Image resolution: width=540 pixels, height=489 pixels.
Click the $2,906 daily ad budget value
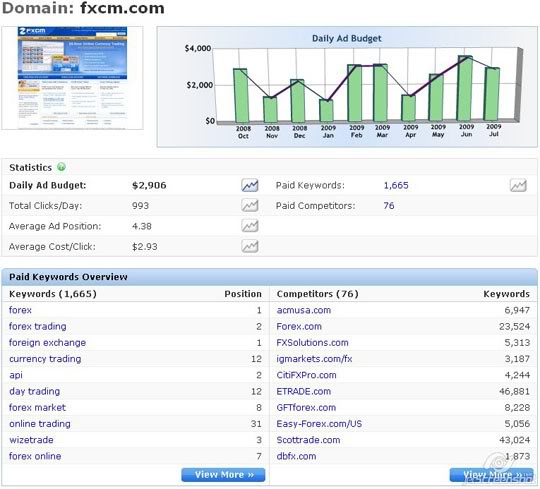[x=149, y=185]
